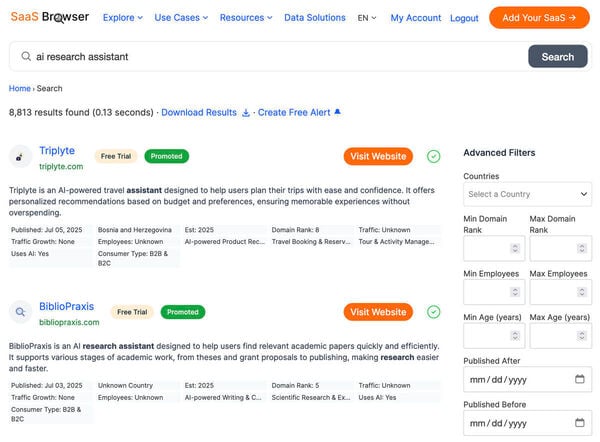Open the Triplyte title link
Viewport: 600px width, 442px height.
[57, 150]
